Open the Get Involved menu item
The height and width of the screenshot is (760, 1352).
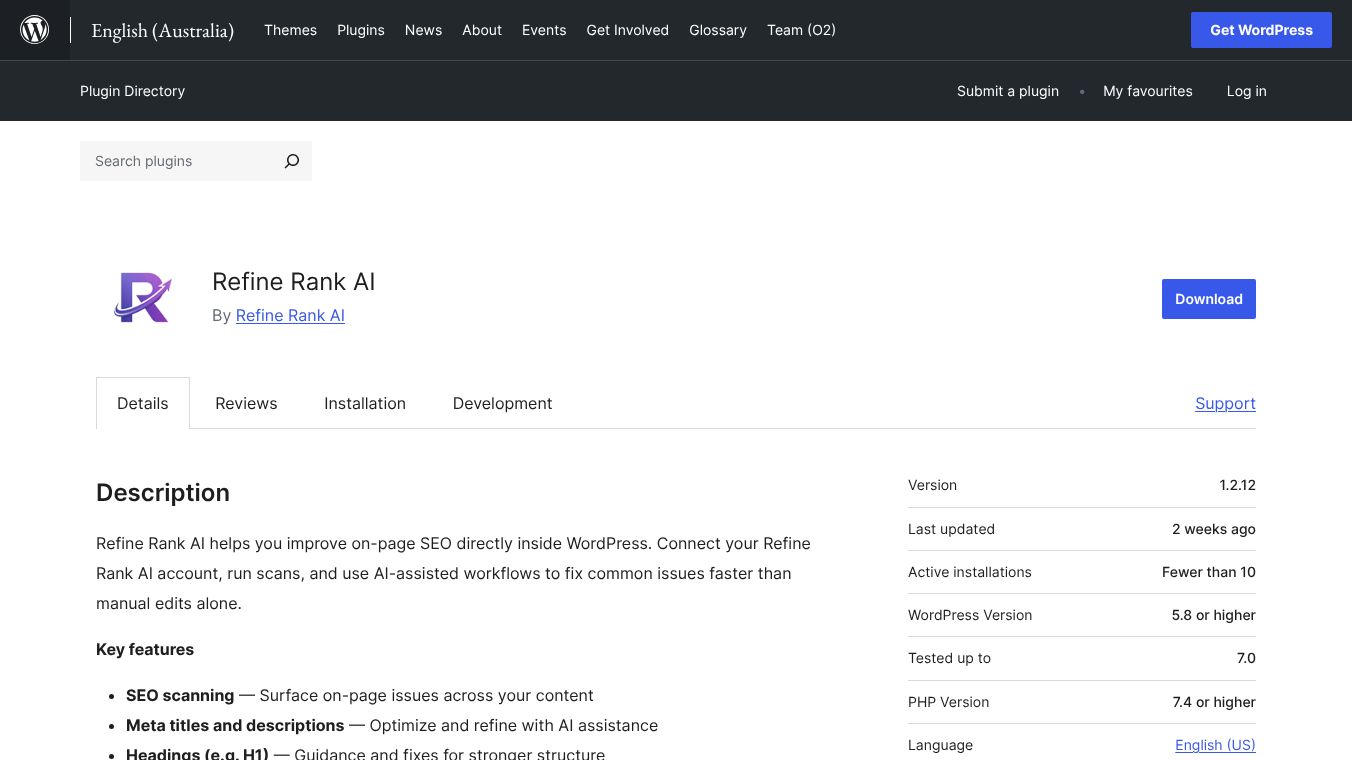(x=628, y=30)
